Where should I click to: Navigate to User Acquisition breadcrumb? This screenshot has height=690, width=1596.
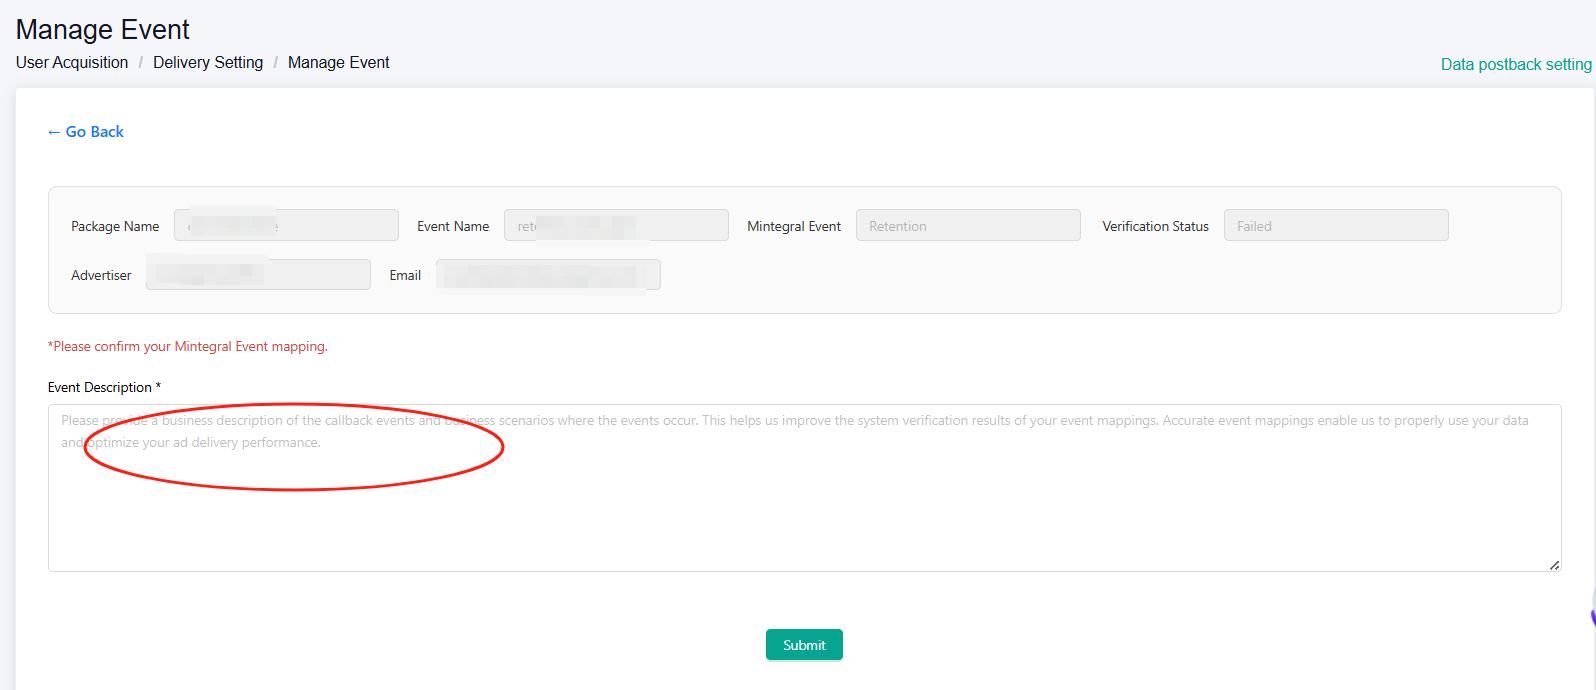pyautogui.click(x=72, y=62)
